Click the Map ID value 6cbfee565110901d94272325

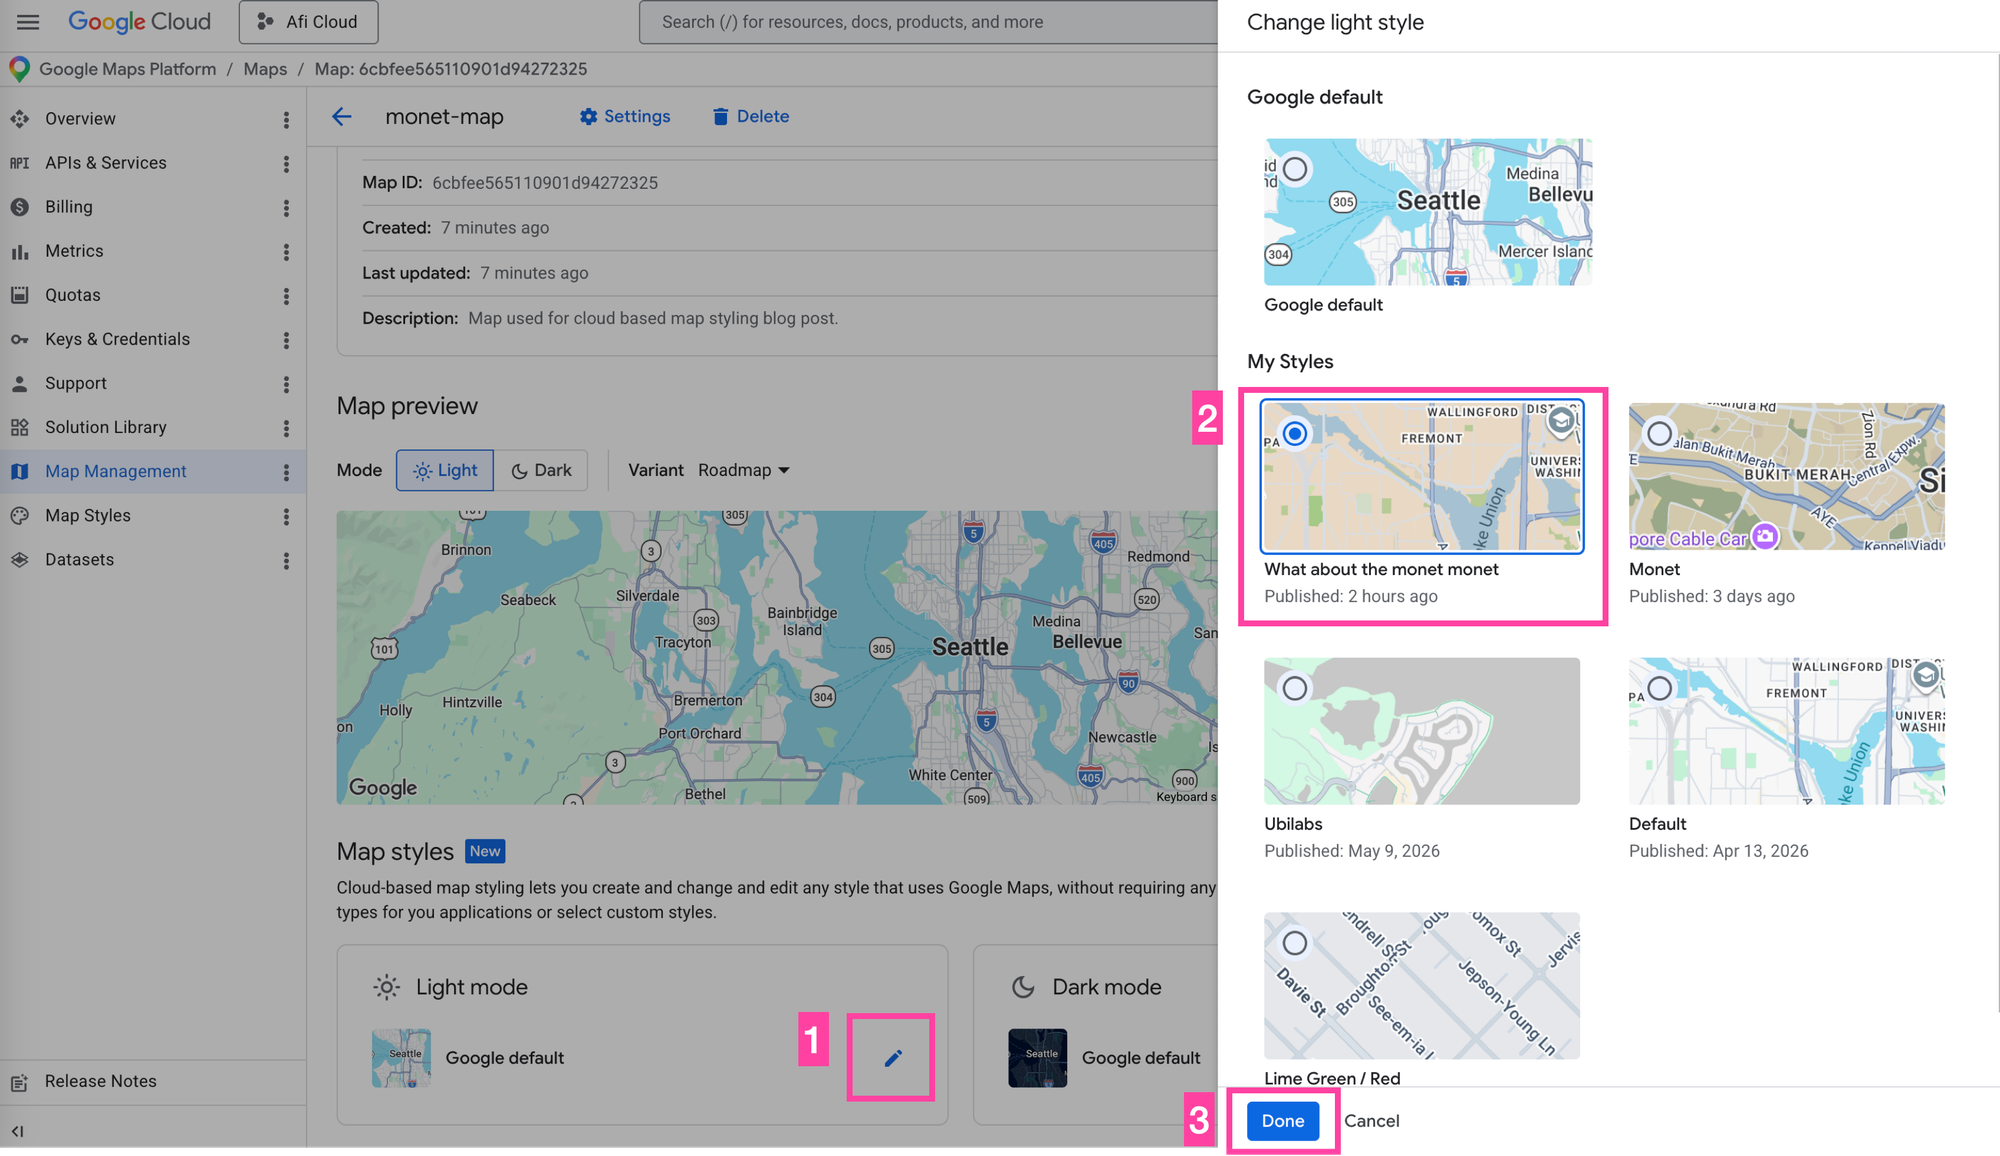click(x=545, y=183)
